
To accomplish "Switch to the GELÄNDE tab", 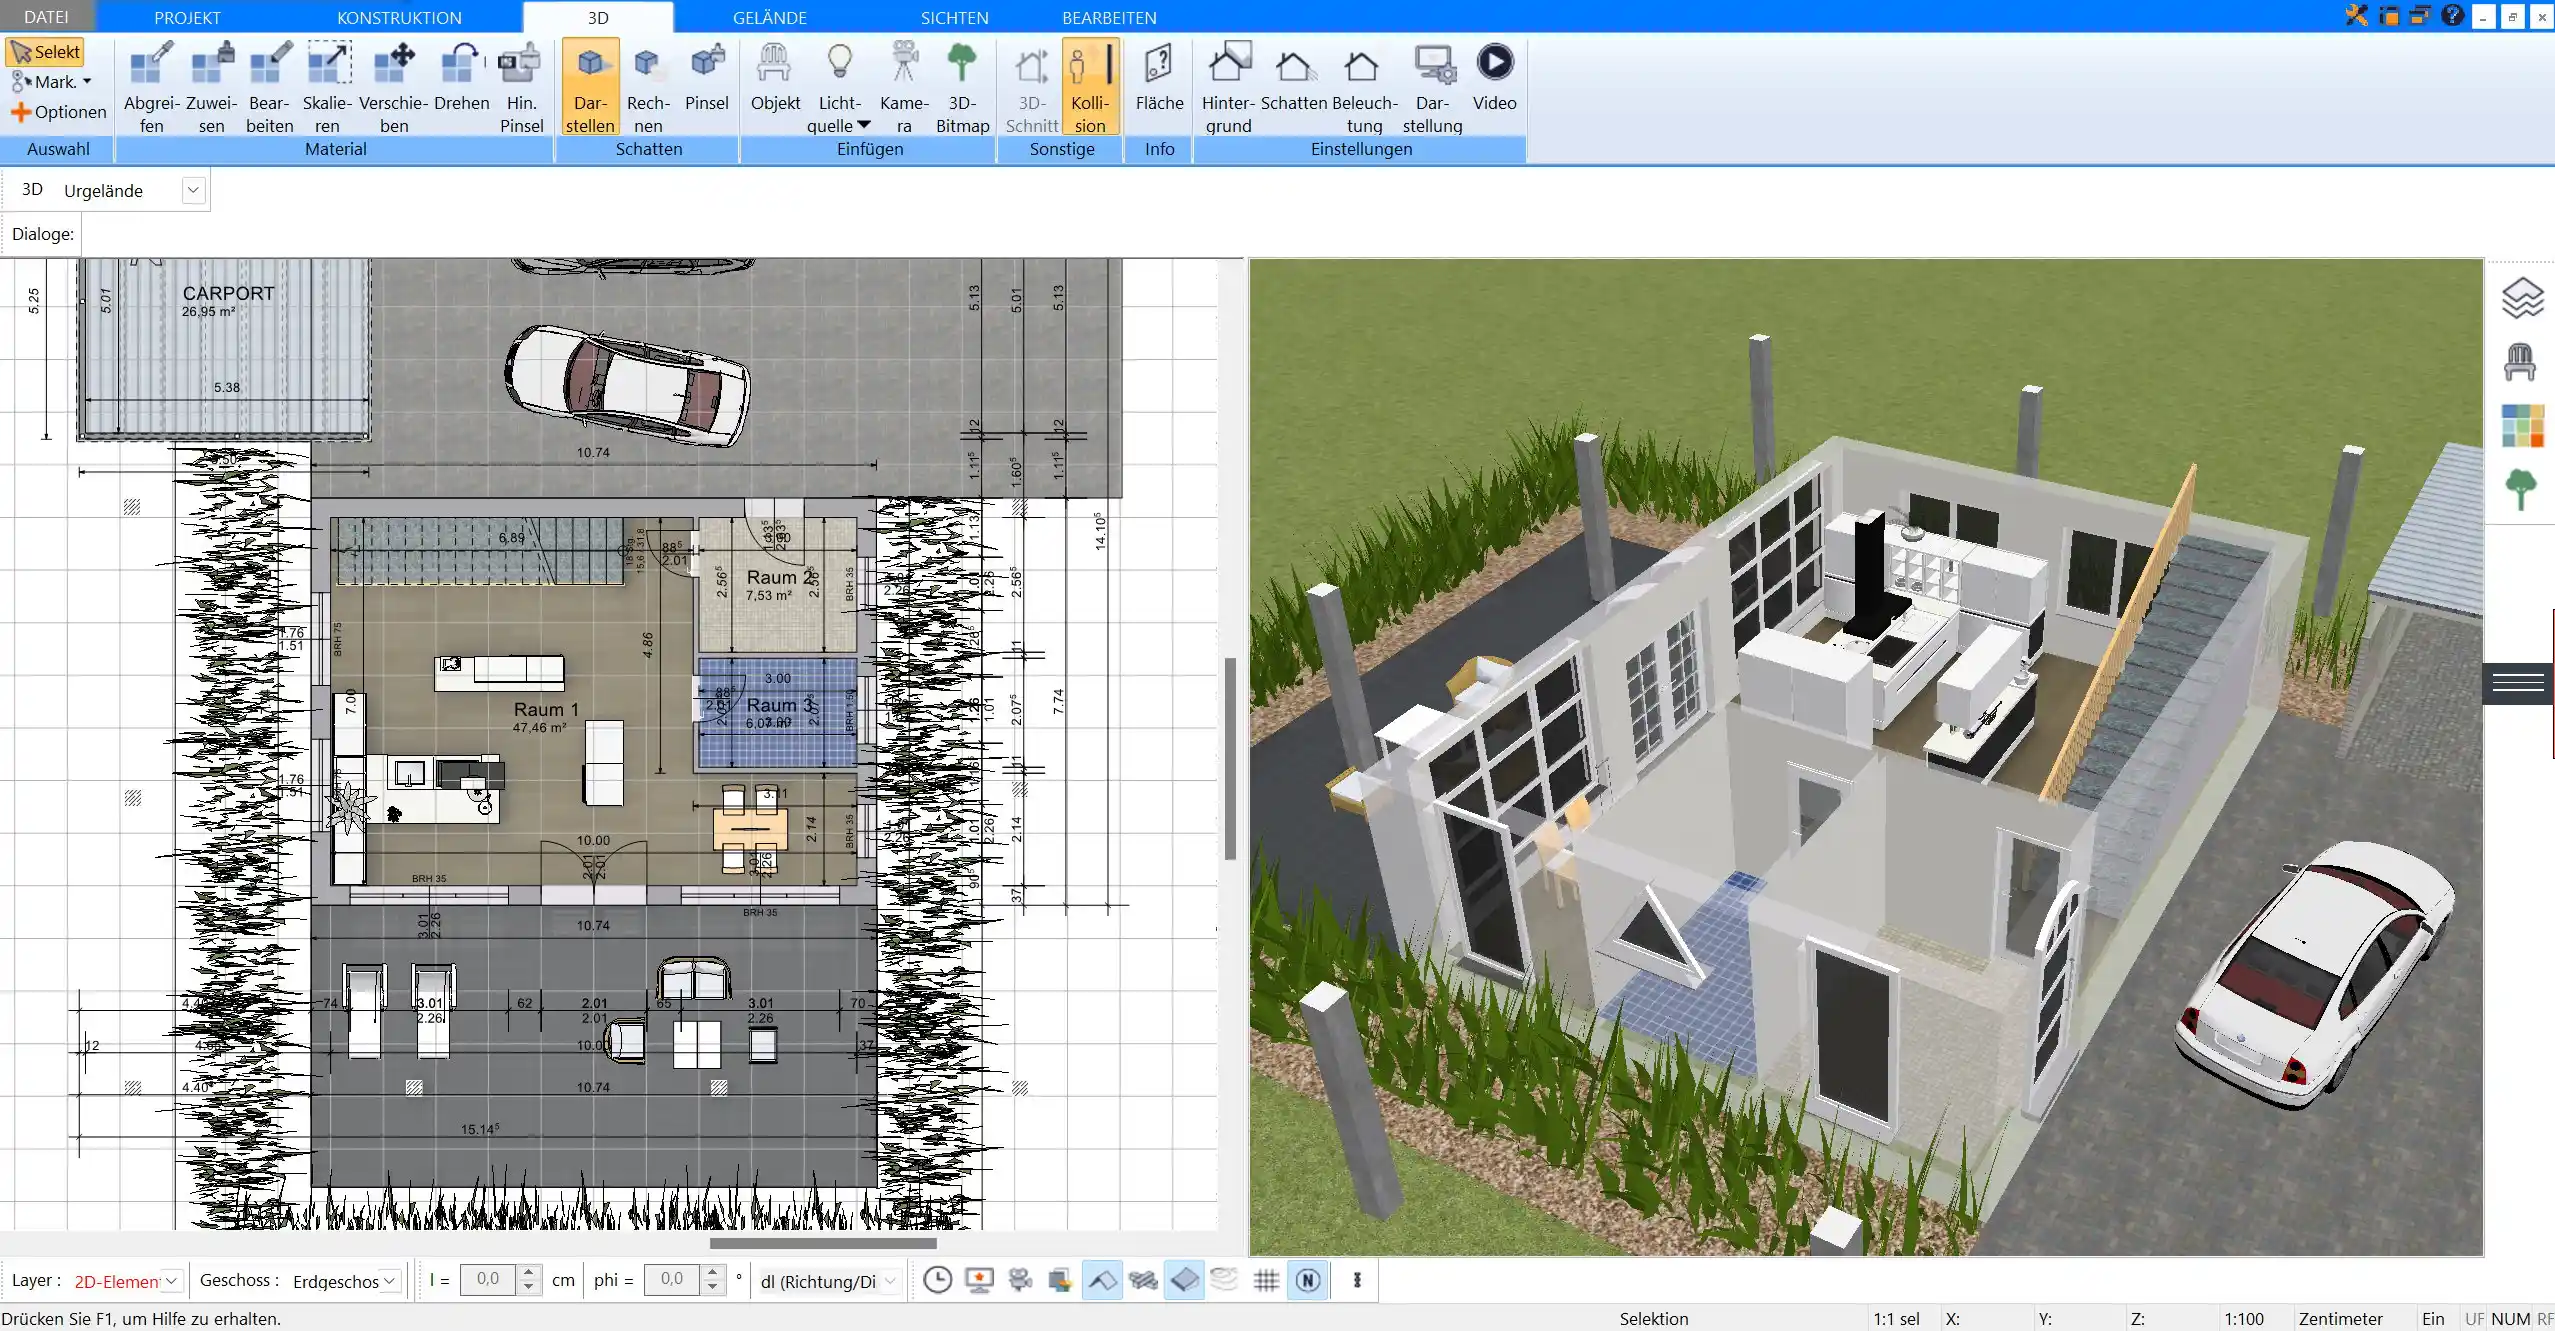I will click(x=770, y=17).
